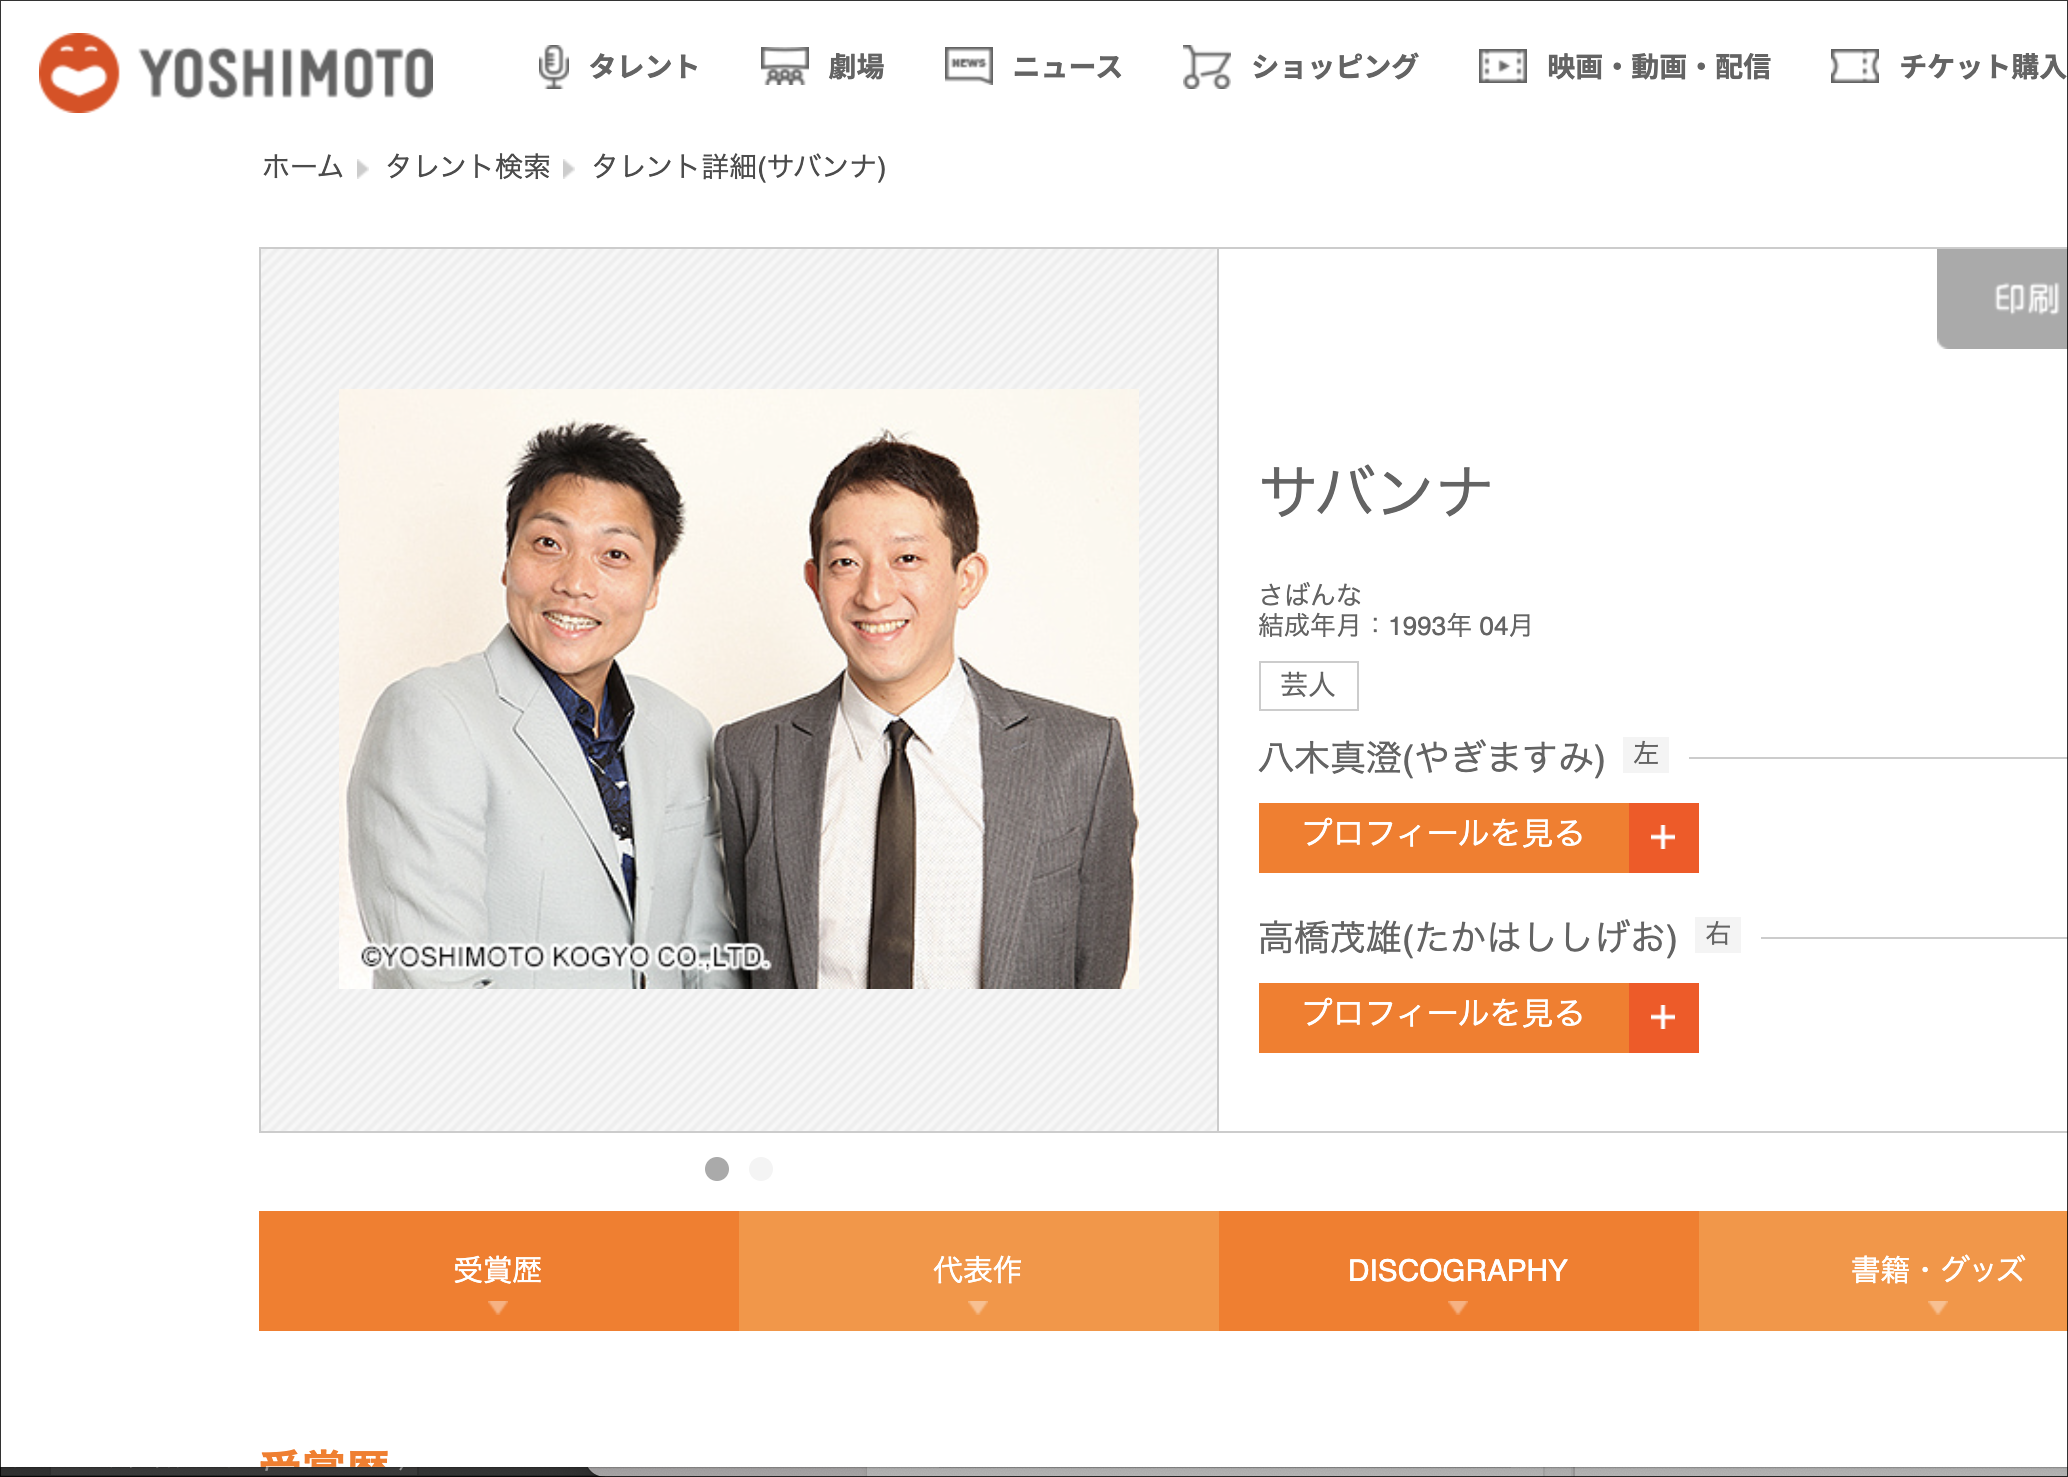Screen dimensions: 2068x1477
Task: Jump to 代表作 section tab
Action: point(978,1271)
